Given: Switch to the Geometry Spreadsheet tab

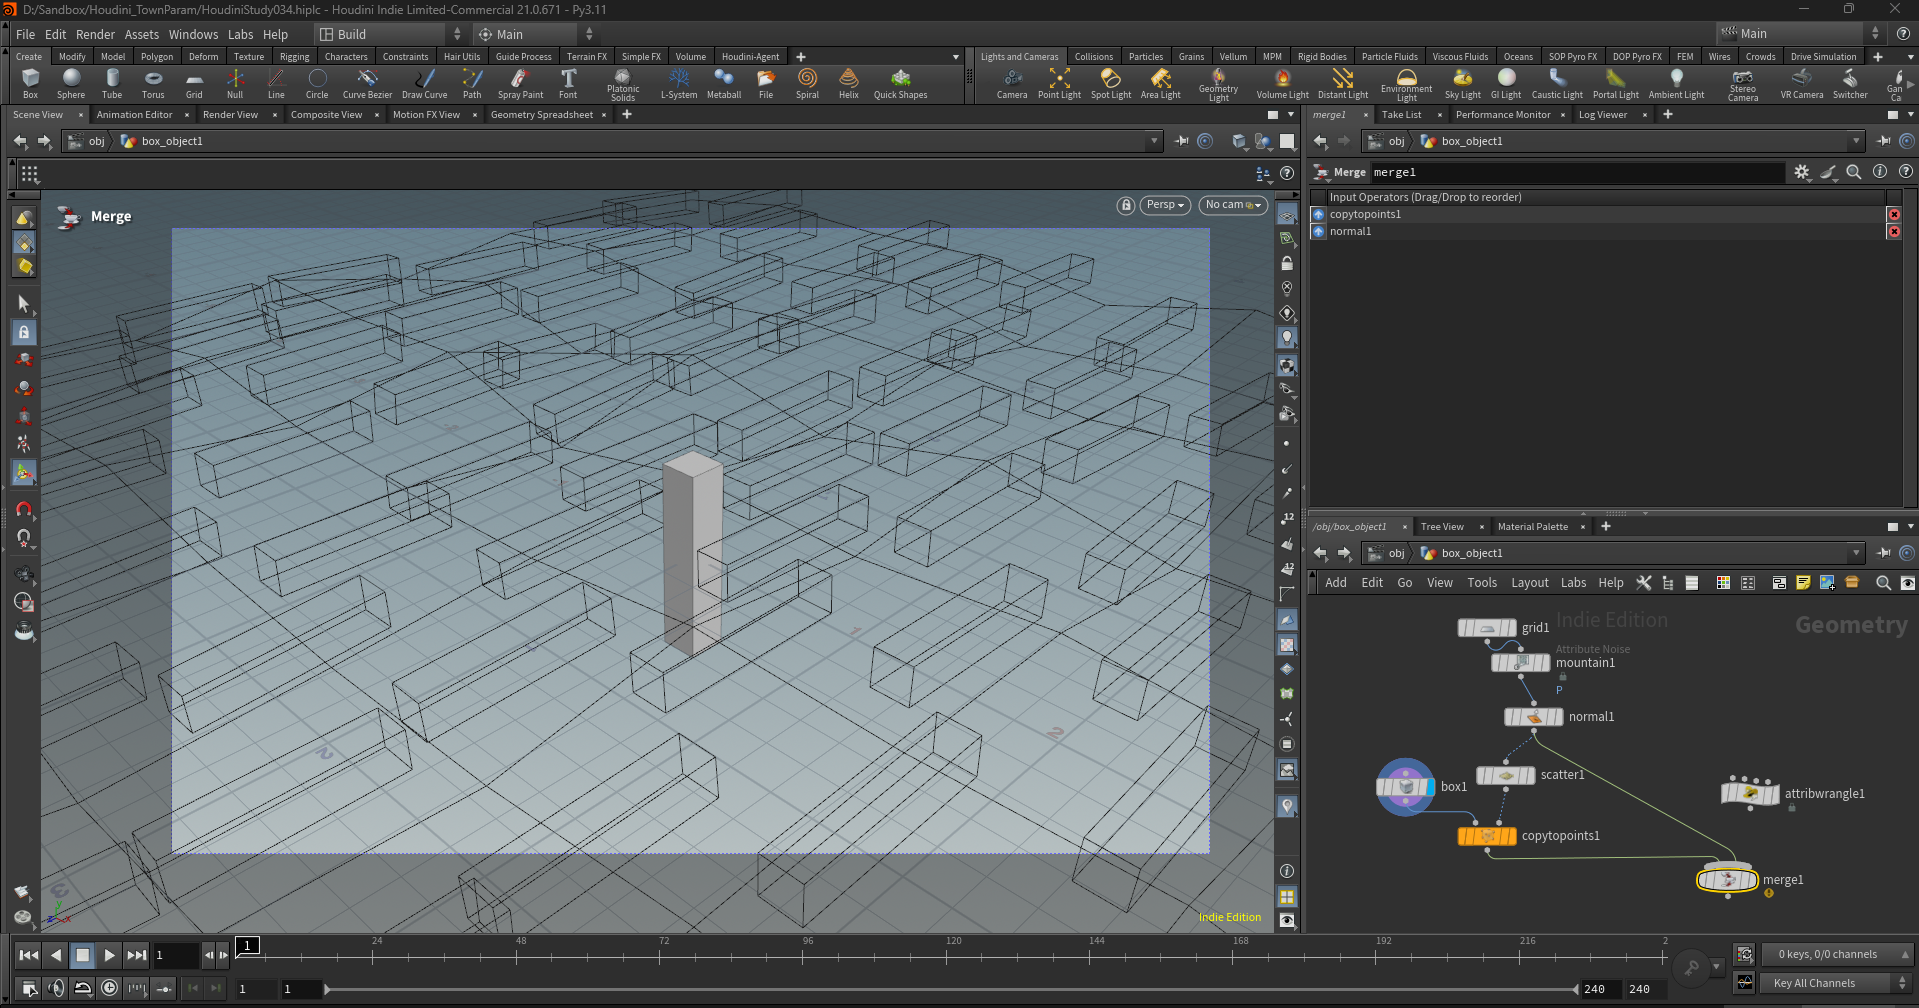Looking at the screenshot, I should [x=541, y=115].
